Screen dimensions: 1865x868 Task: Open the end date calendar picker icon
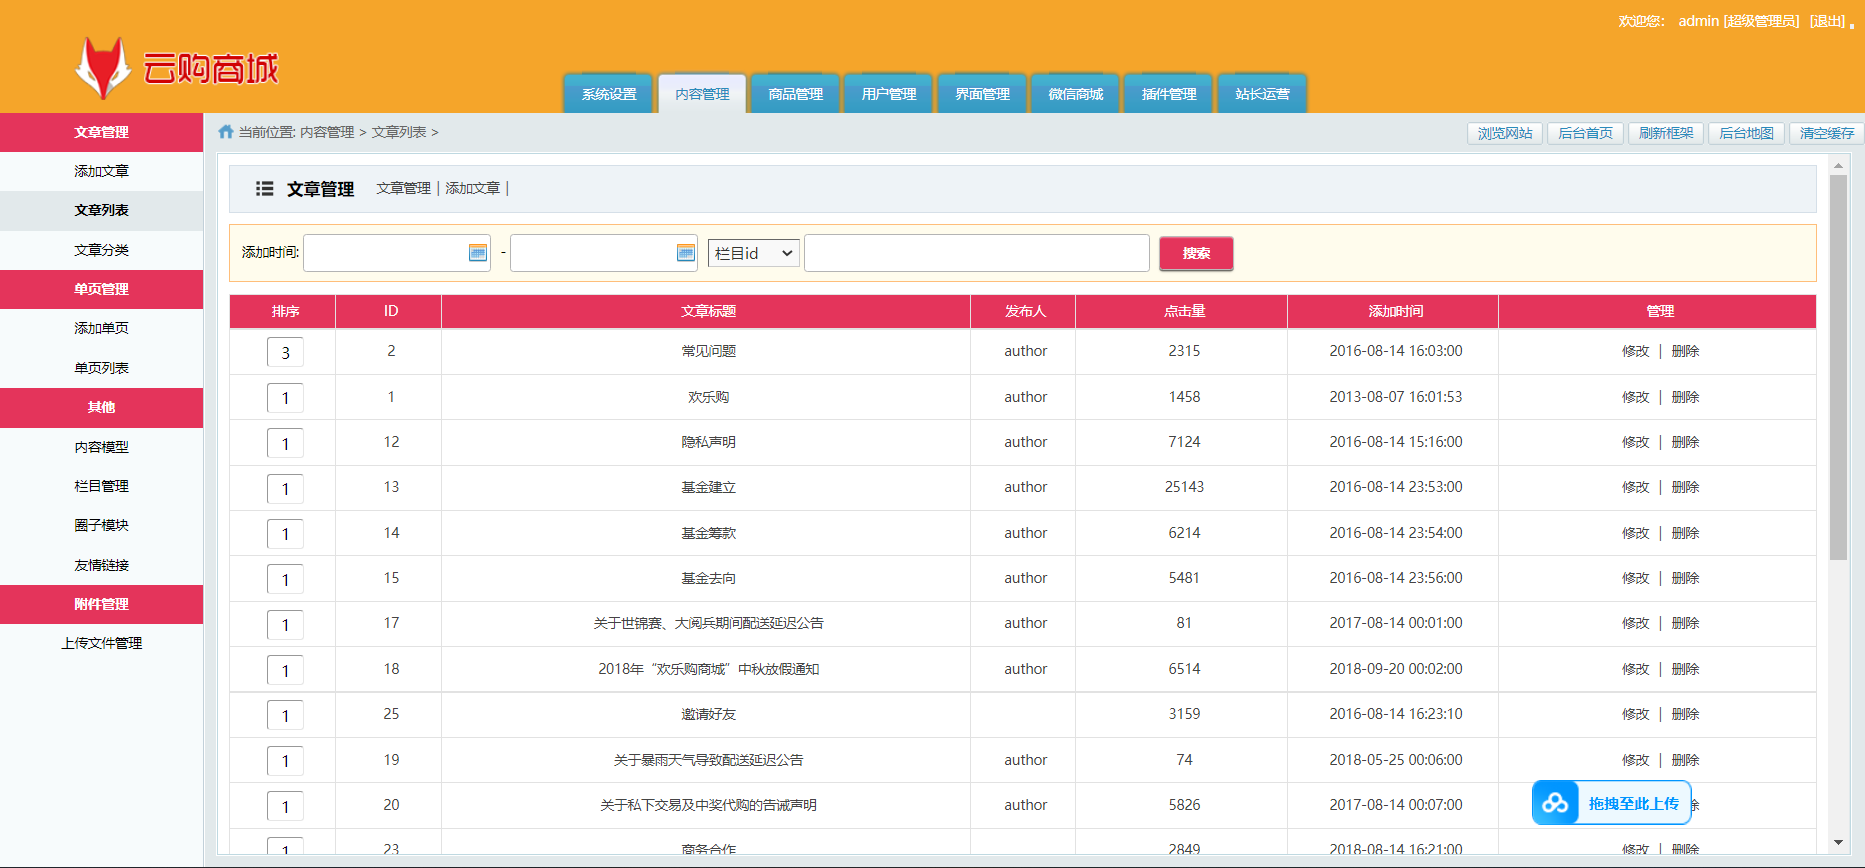click(685, 253)
